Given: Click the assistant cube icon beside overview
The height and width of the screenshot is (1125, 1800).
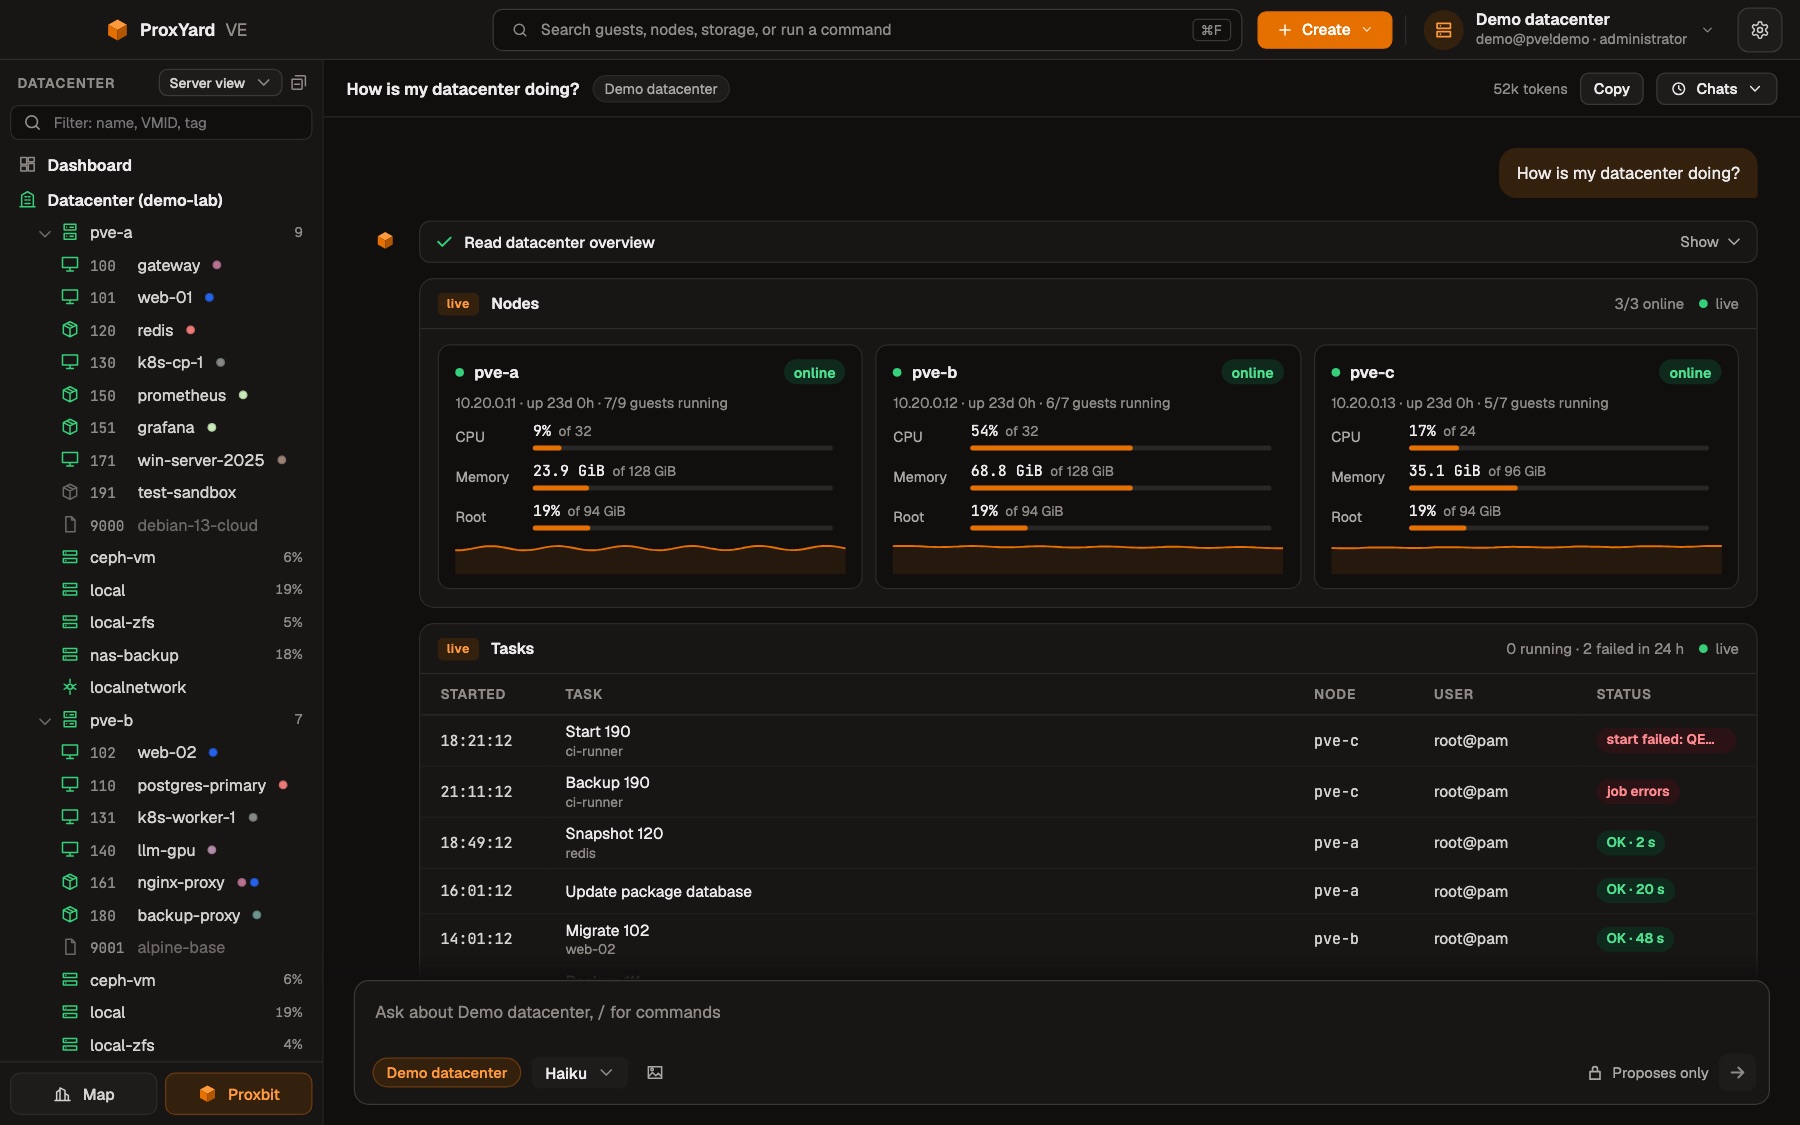Looking at the screenshot, I should 385,241.
